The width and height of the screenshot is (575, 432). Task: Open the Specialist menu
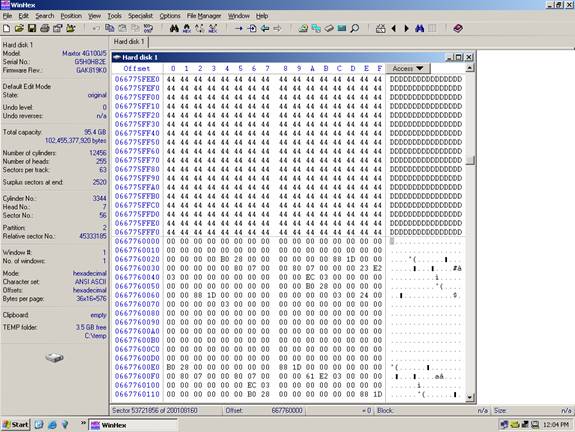(140, 16)
